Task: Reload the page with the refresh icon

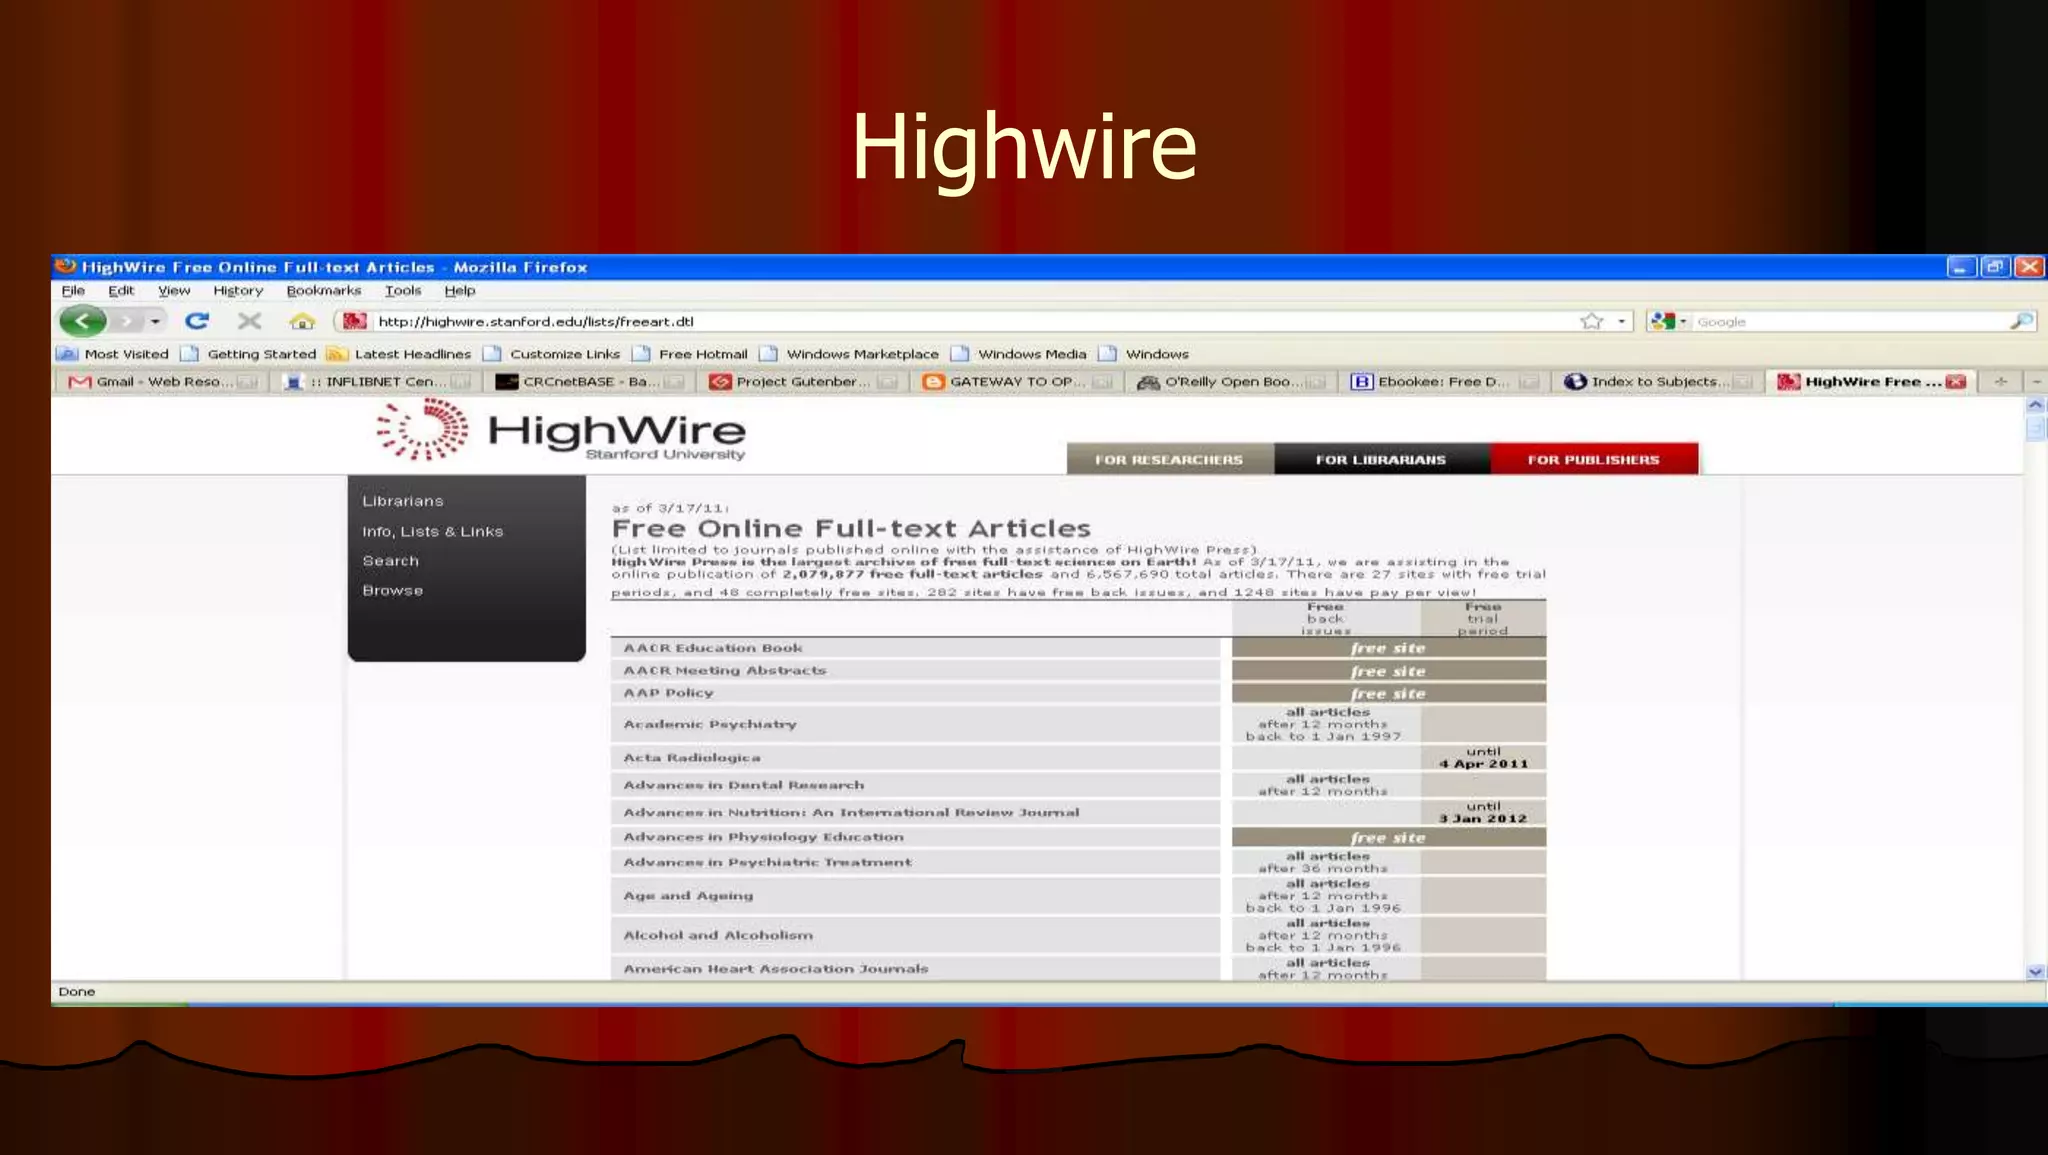Action: click(x=197, y=321)
